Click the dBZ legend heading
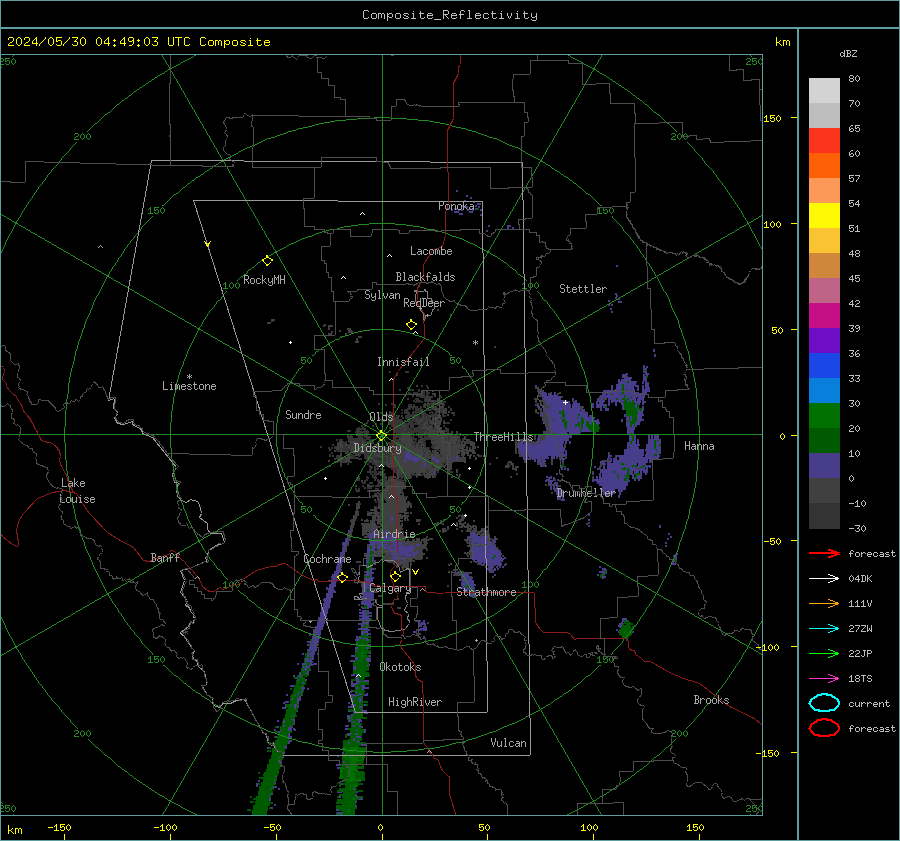 point(848,53)
